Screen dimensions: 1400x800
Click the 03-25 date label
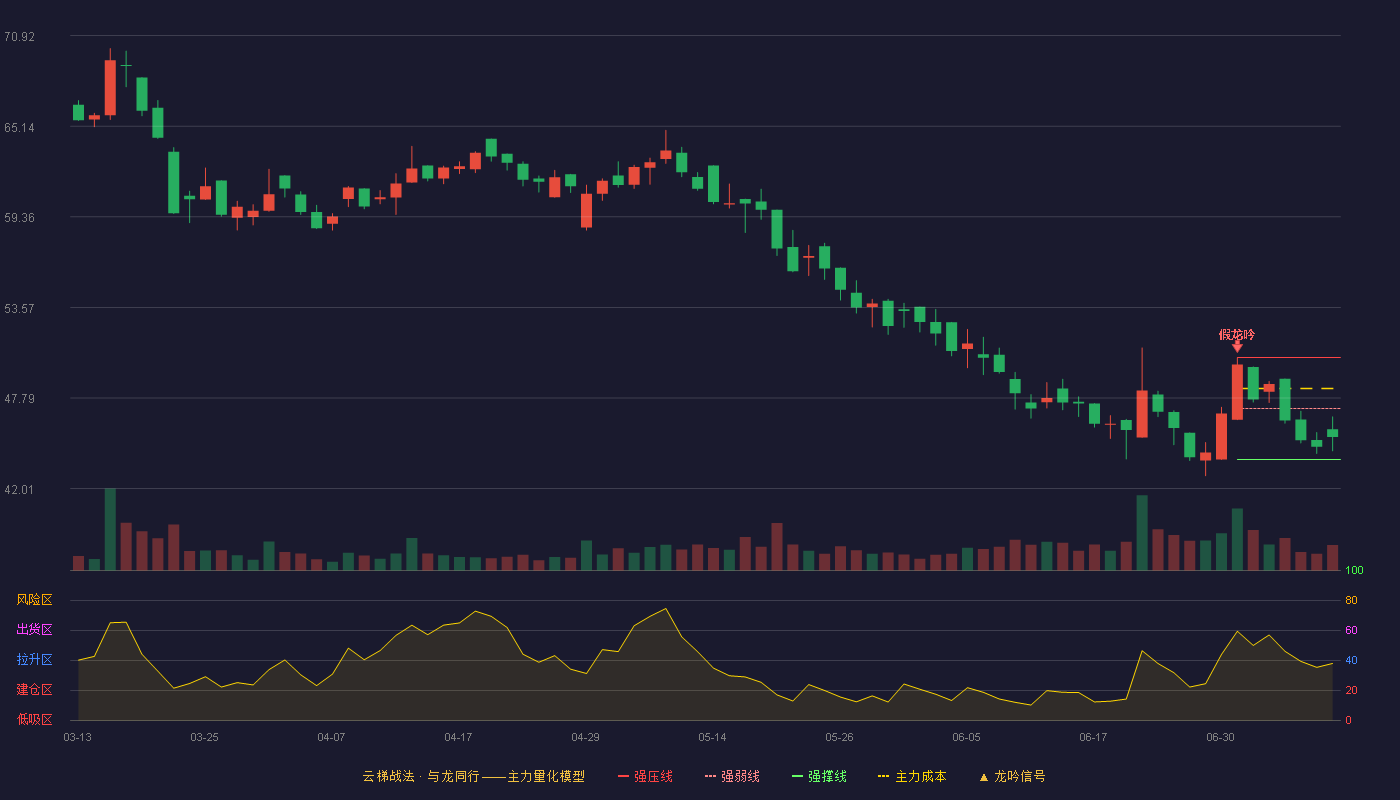pyautogui.click(x=204, y=737)
